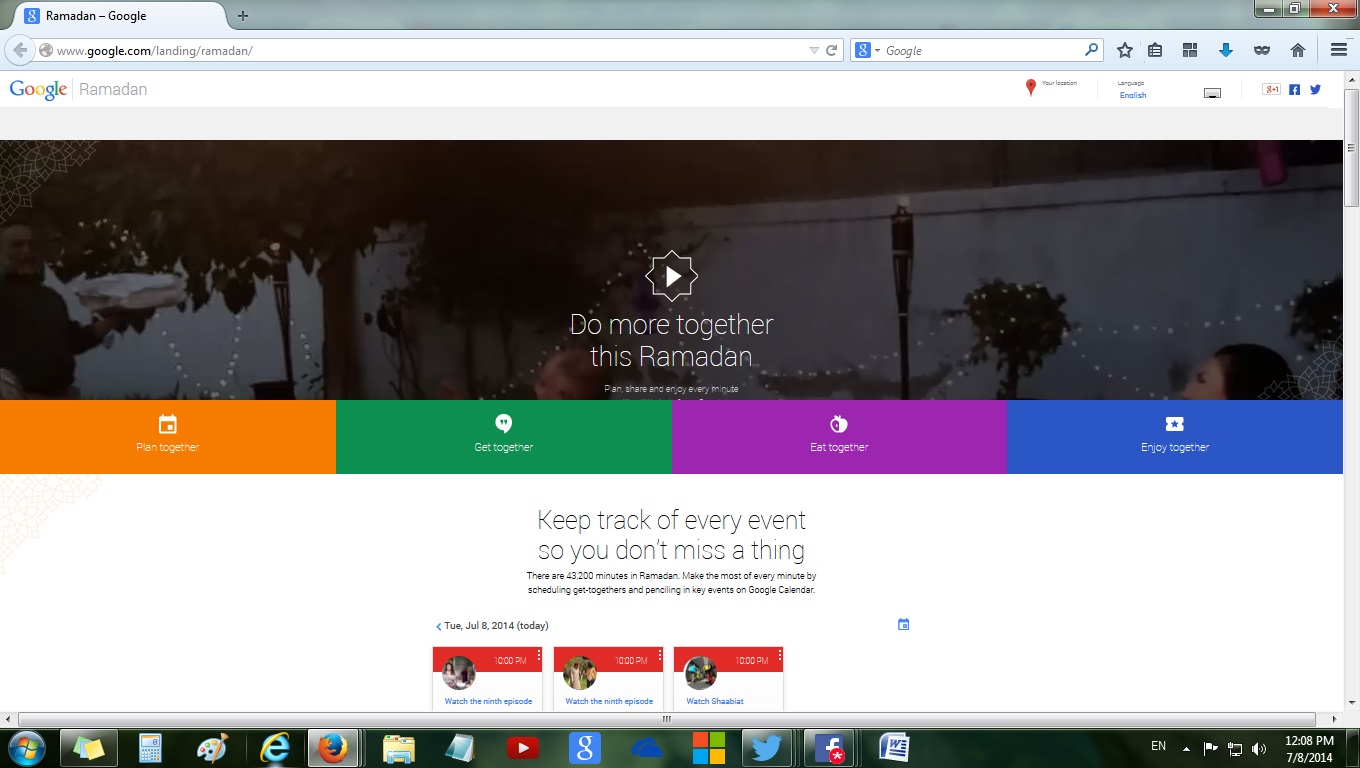Click the Watch Shaabiat card's round thumbnail
The height and width of the screenshot is (768, 1360).
(x=700, y=672)
